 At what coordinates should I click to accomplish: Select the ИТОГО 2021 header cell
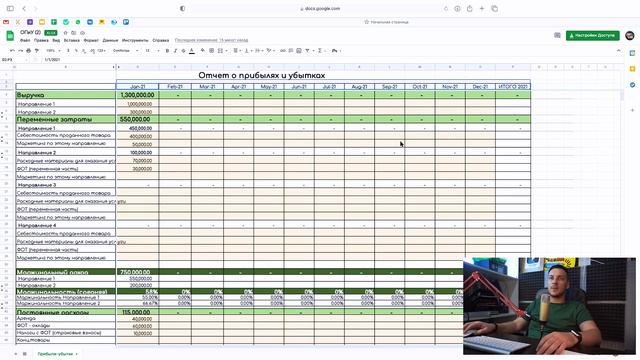[513, 87]
